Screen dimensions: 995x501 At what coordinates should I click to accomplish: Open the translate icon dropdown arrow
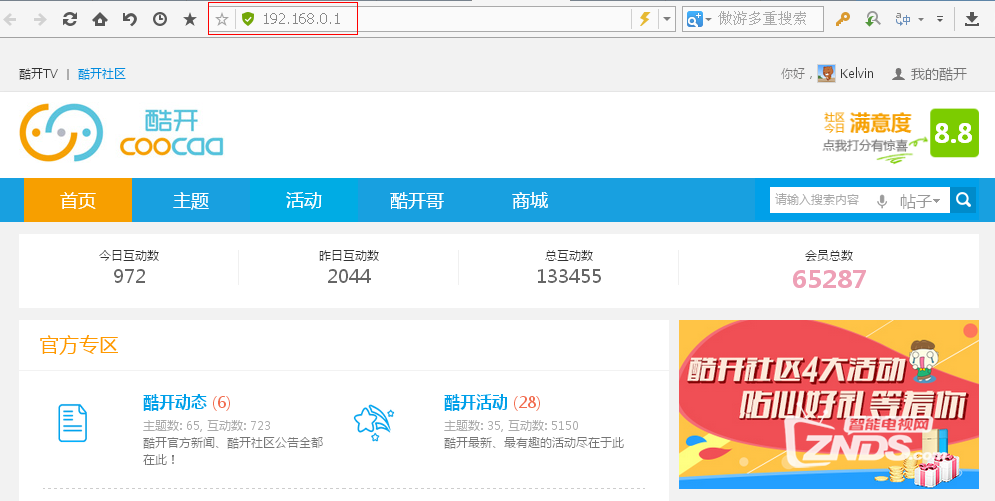click(x=921, y=20)
